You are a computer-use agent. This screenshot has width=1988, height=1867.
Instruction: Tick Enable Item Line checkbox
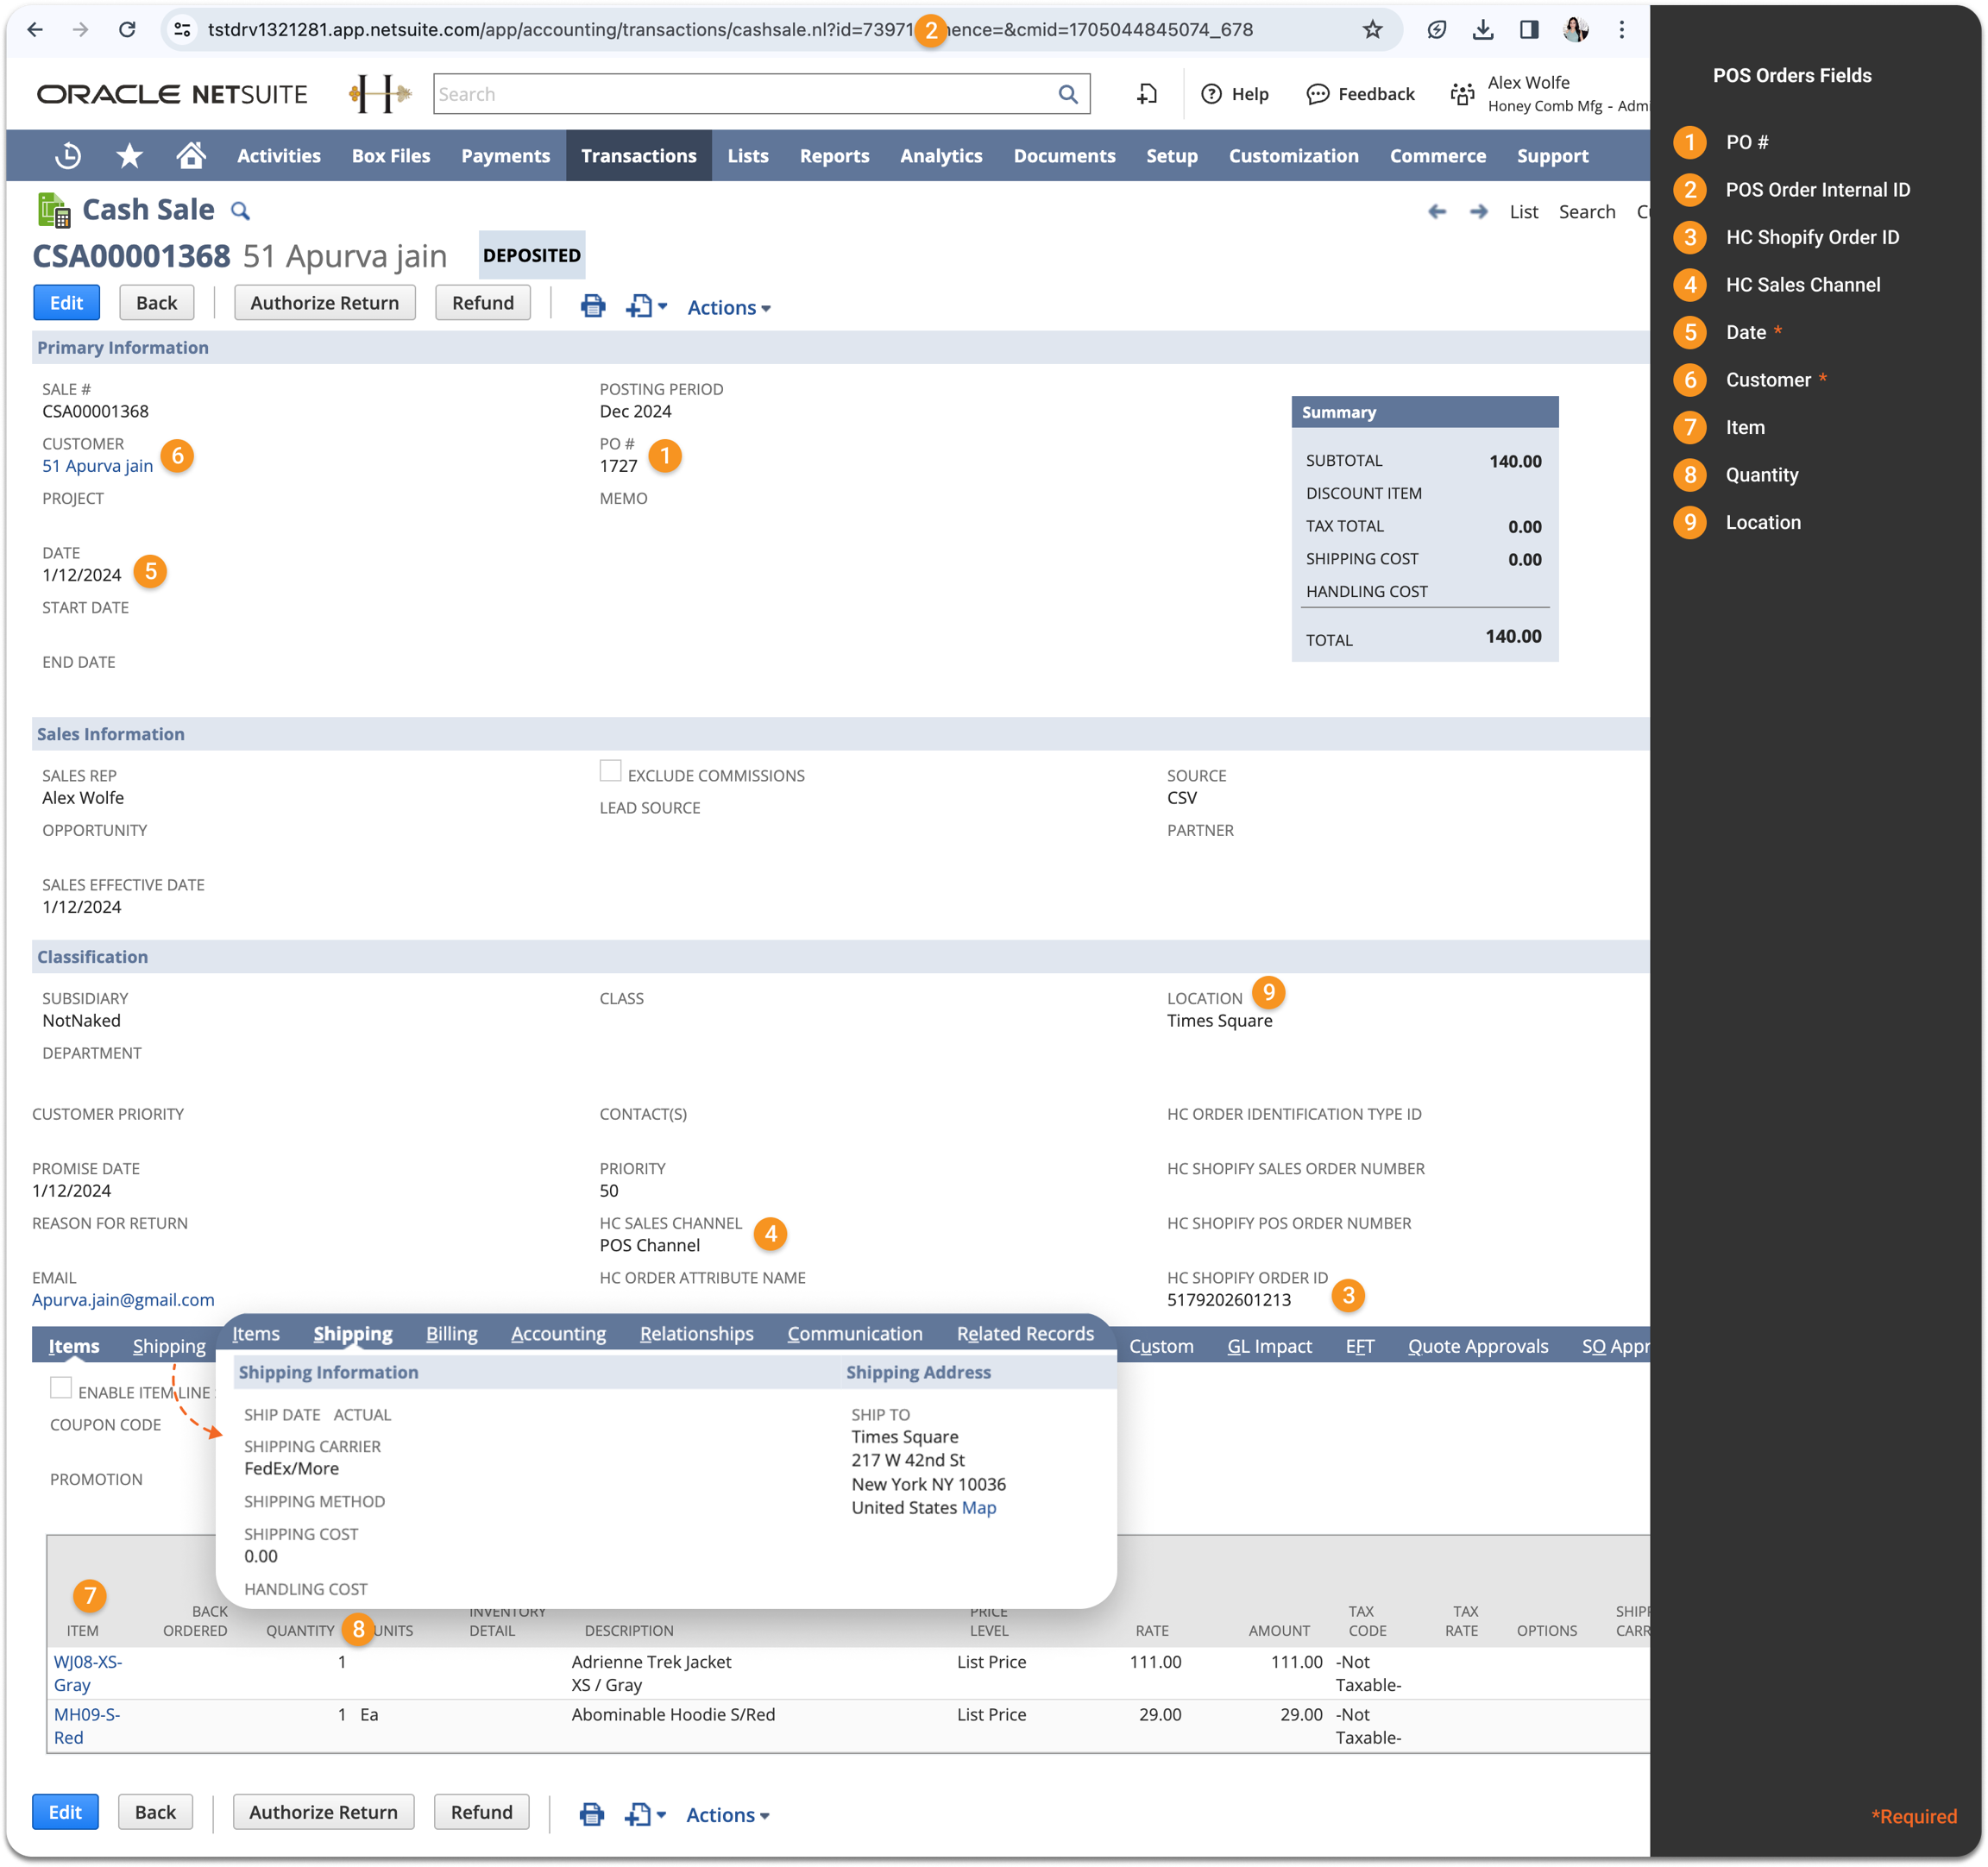61,1388
